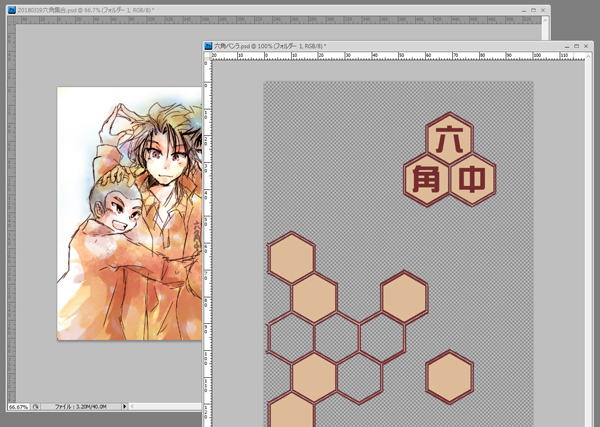Maximize the 六角ペンラ.psd document window
600x427 pixels.
tap(578, 46)
